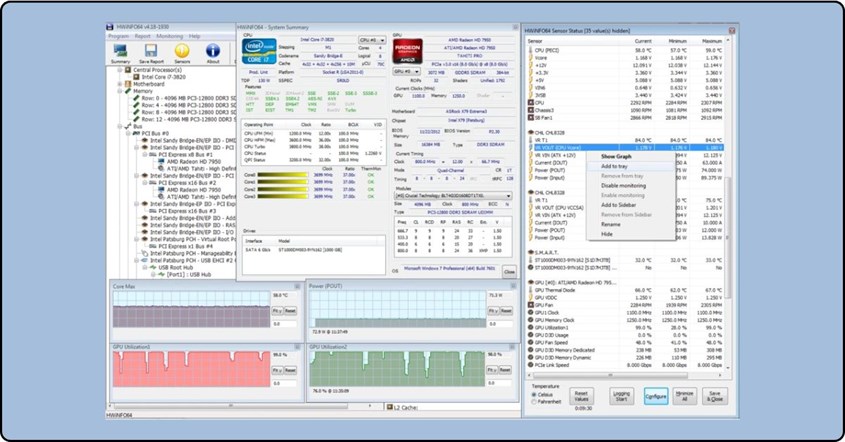Open the Summary toolbar icon

[x=120, y=51]
